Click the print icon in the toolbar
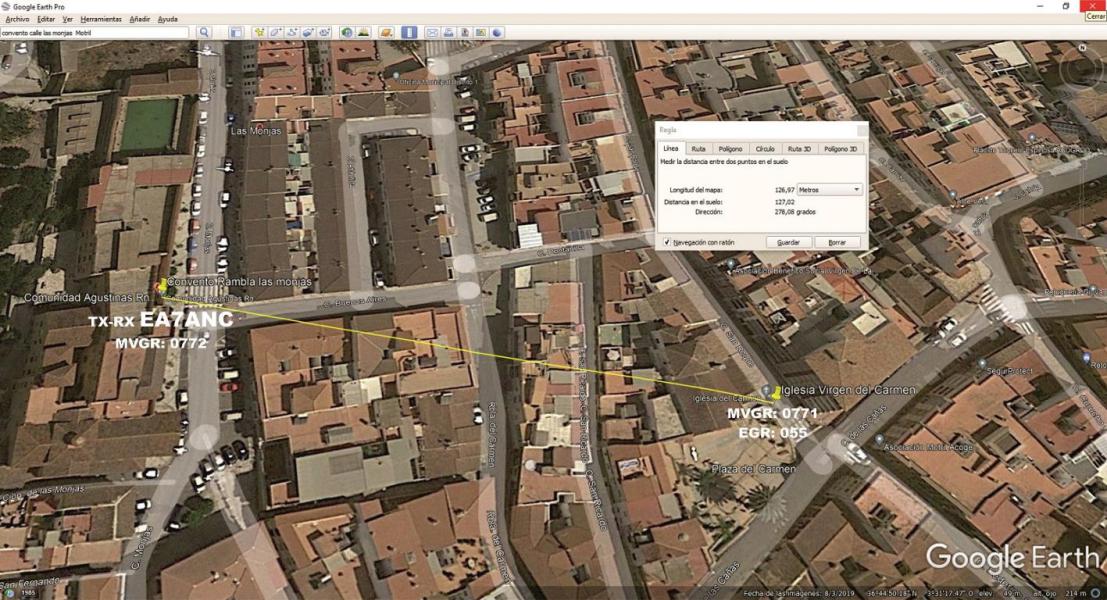This screenshot has height=600, width=1107. pyautogui.click(x=449, y=32)
